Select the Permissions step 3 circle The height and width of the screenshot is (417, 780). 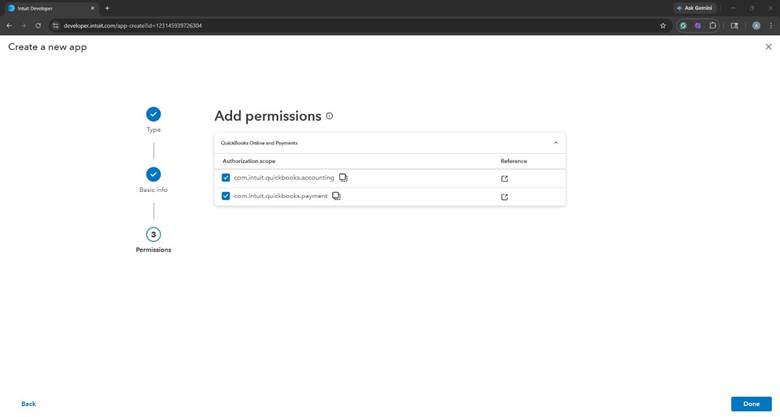(x=153, y=234)
